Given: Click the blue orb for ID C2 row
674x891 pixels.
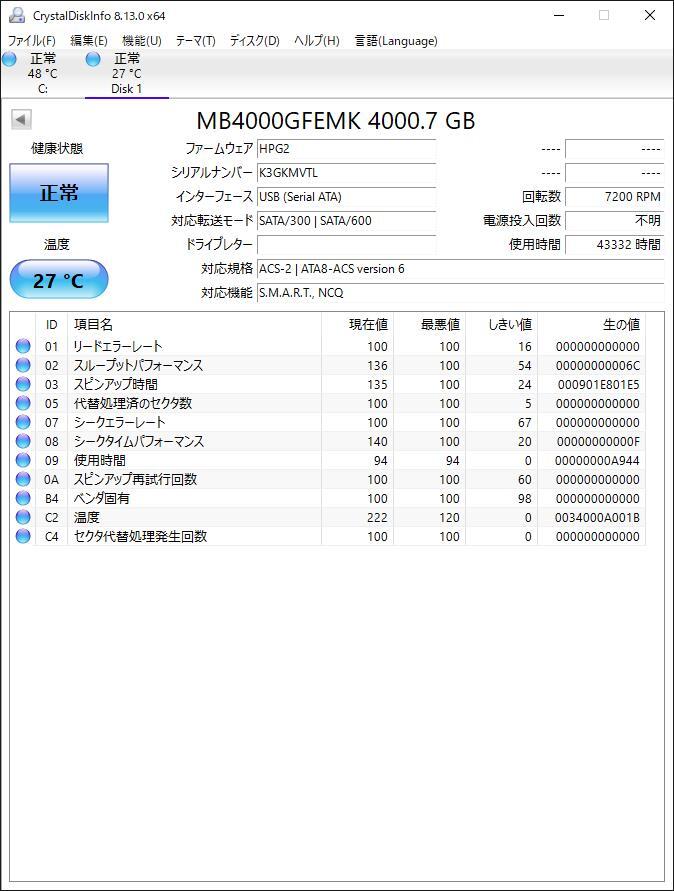Looking at the screenshot, I should tap(23, 517).
